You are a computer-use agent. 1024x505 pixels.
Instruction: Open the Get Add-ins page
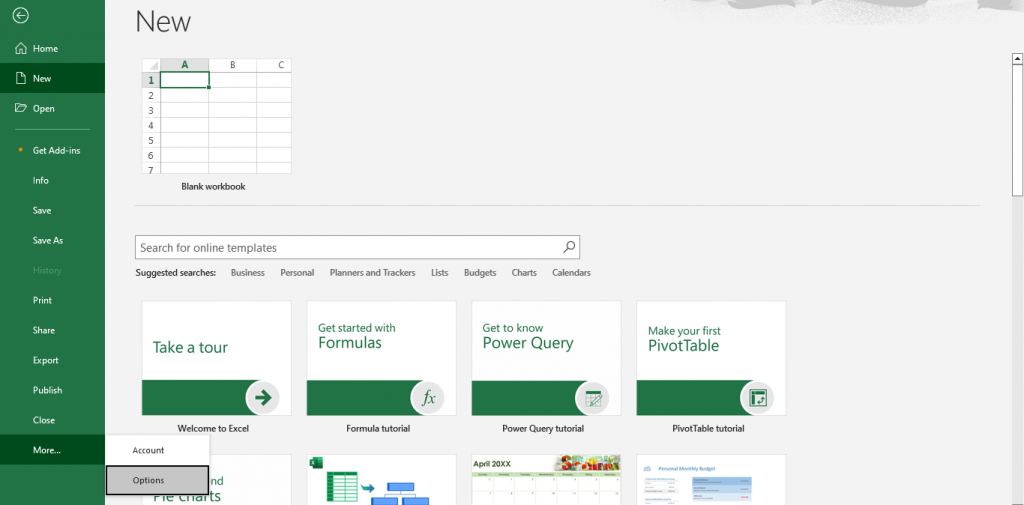[56, 150]
